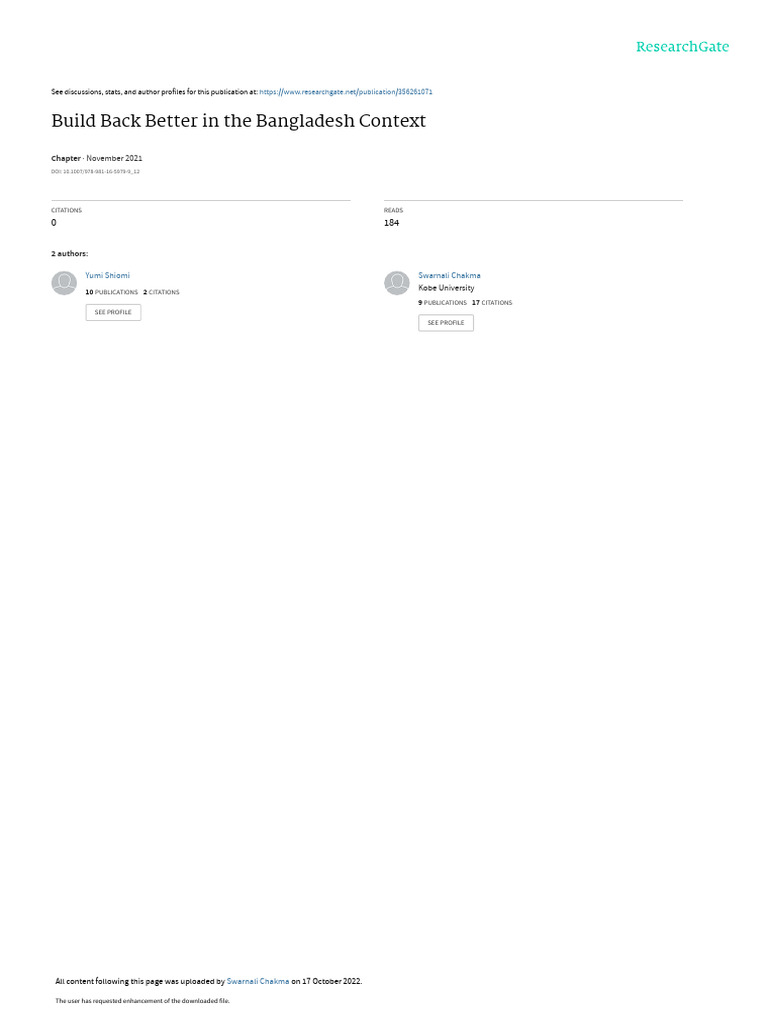768x1024 pixels.
Task: Click uploader Swarnali Chakma link in footer
Action: tap(258, 981)
